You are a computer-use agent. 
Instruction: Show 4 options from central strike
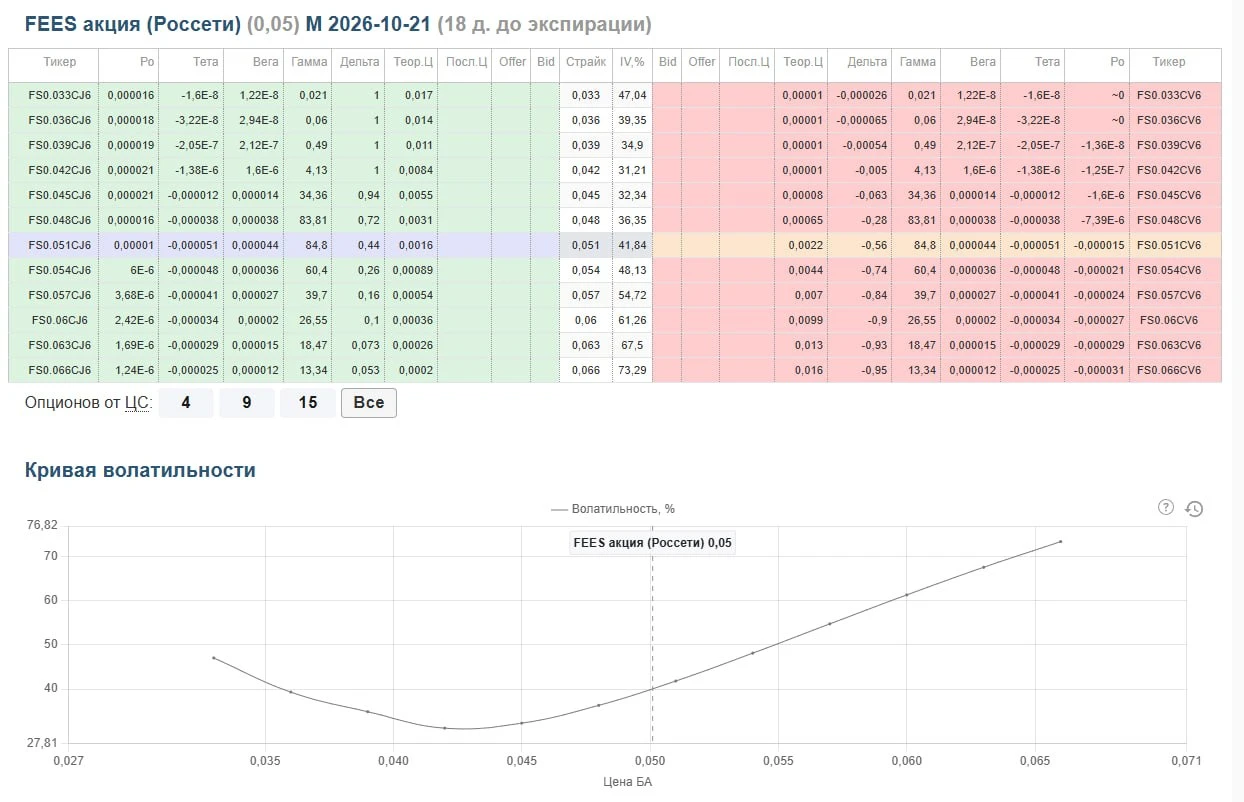pos(186,403)
